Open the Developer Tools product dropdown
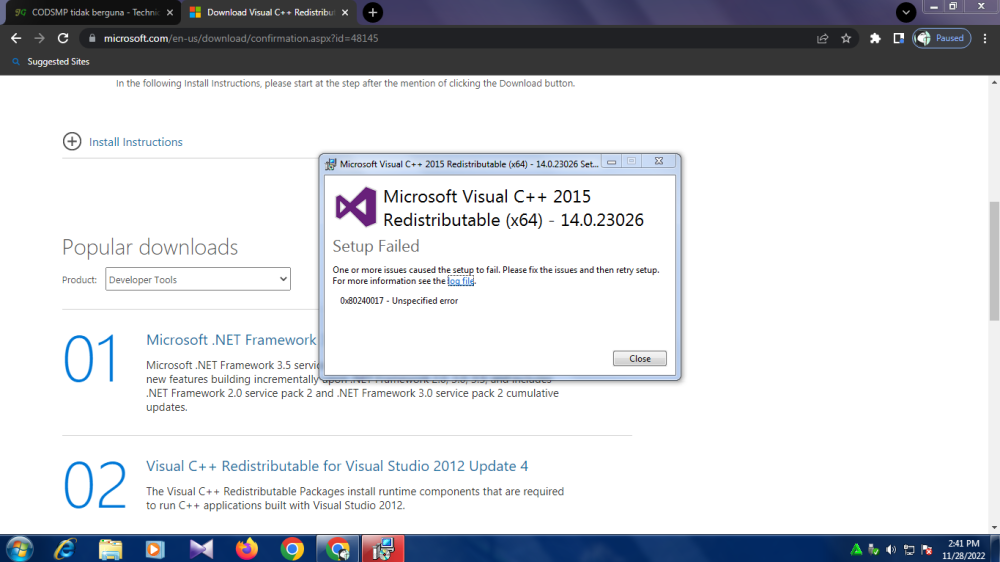This screenshot has width=1000, height=562. (x=198, y=279)
